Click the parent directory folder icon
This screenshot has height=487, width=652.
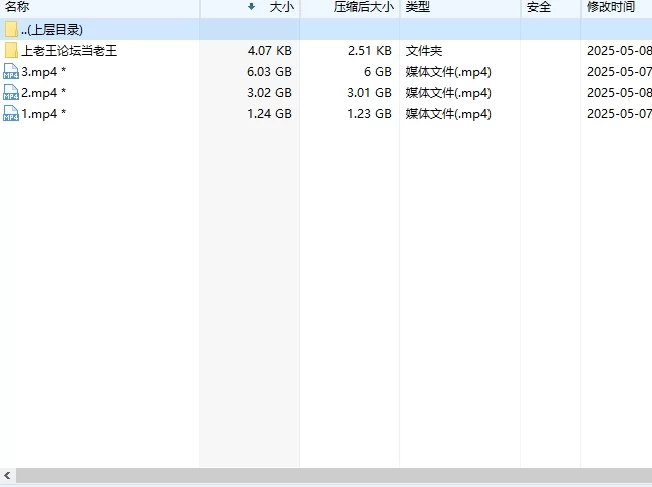(11, 30)
